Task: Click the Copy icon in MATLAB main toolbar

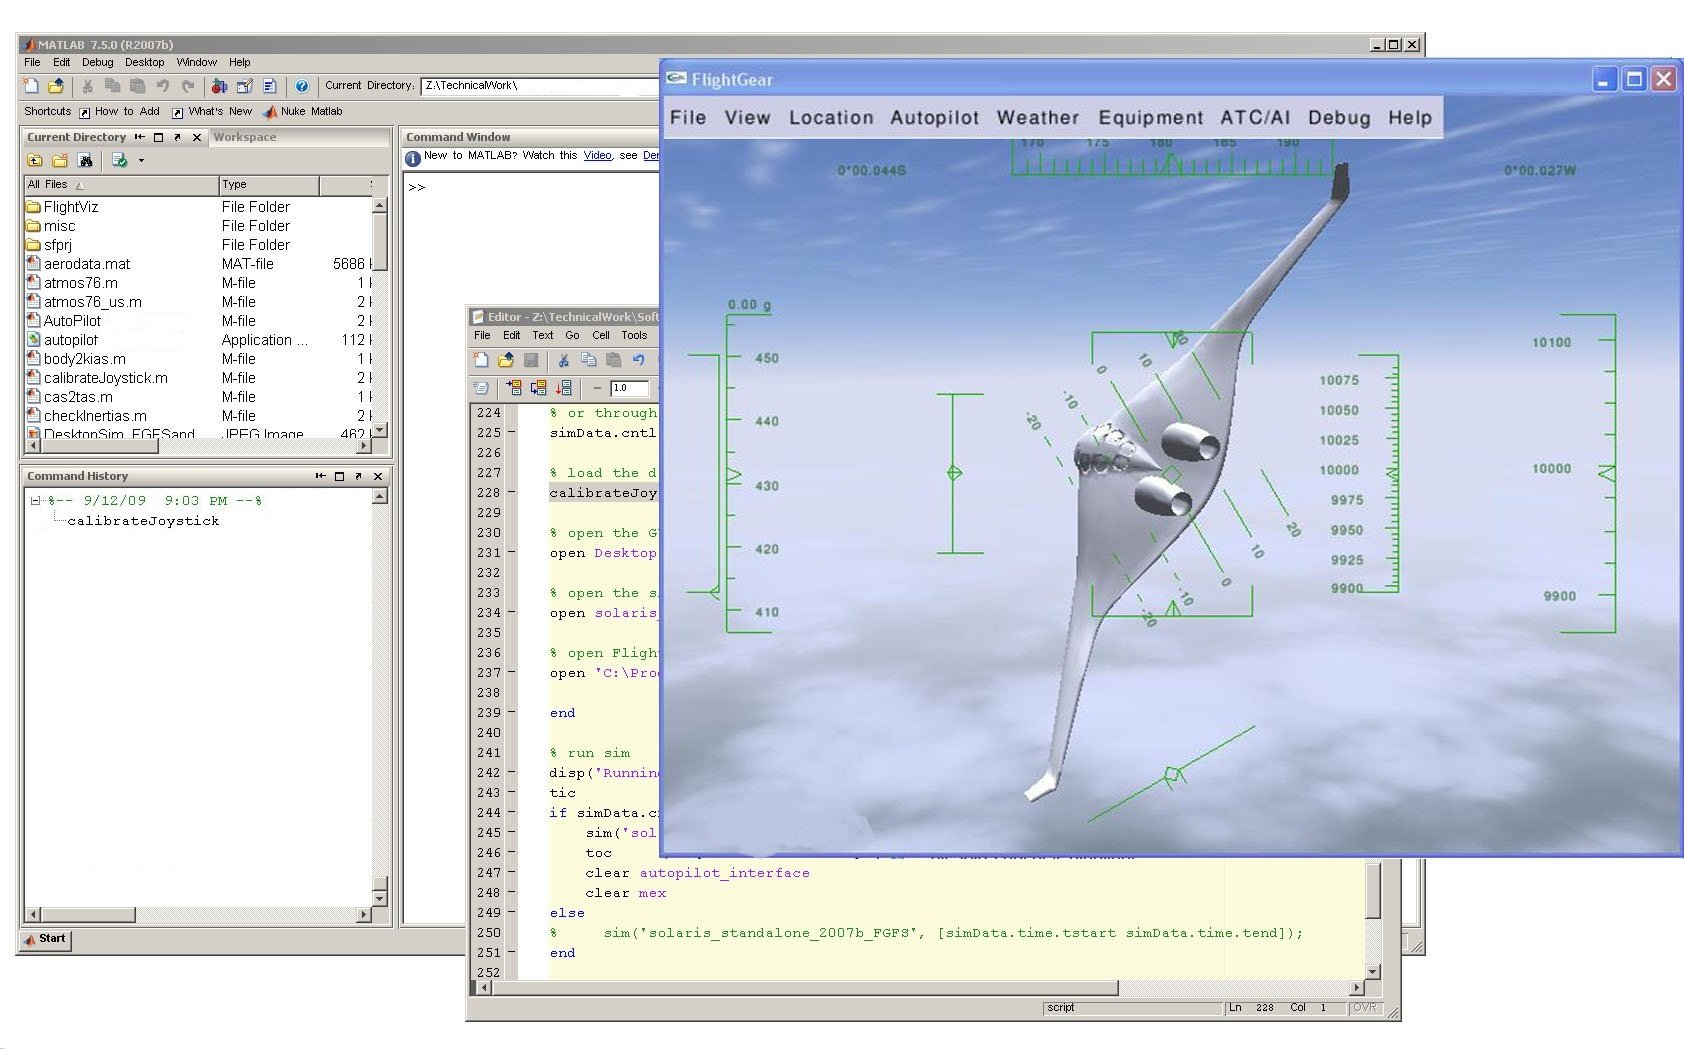Action: pos(112,86)
